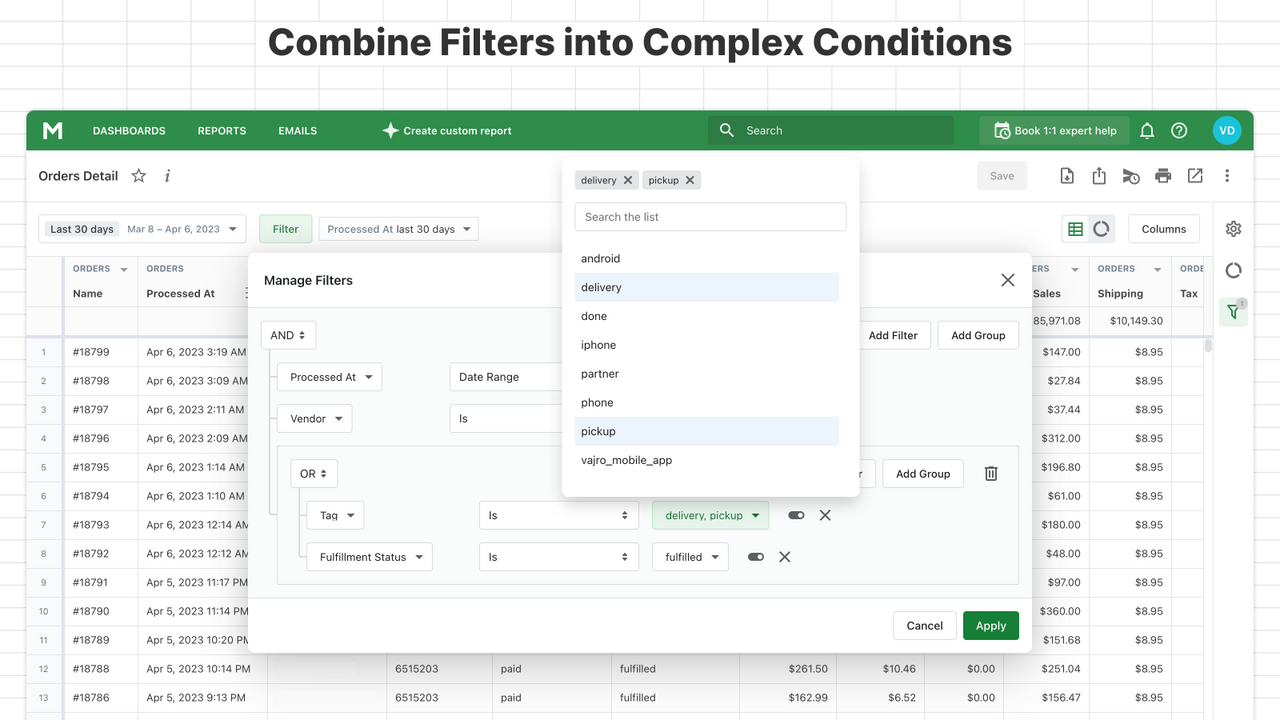Open the OR operator dropdown
1280x720 pixels.
(x=314, y=473)
